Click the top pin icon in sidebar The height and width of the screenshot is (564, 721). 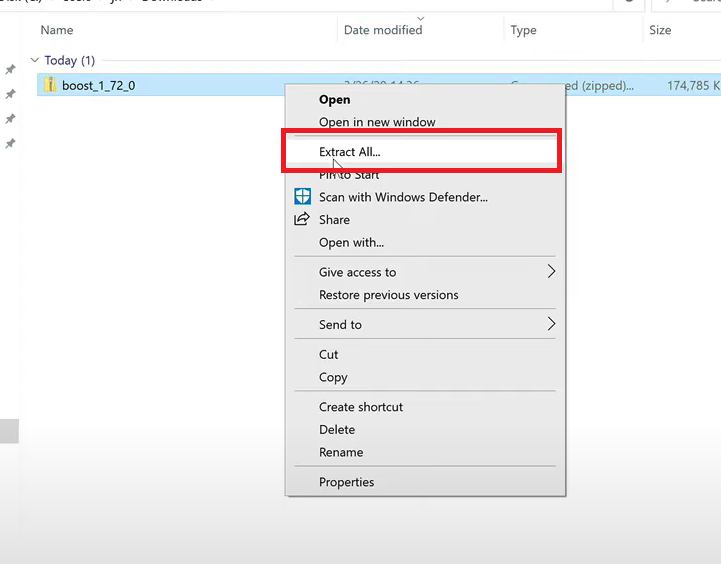10,69
